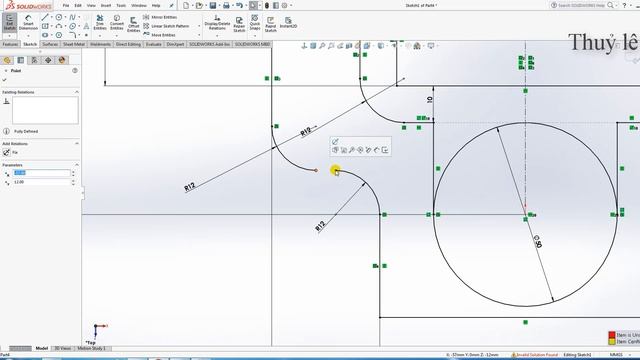Click the Instant2D tool
Image resolution: width=640 pixels, height=360 pixels.
[x=288, y=22]
